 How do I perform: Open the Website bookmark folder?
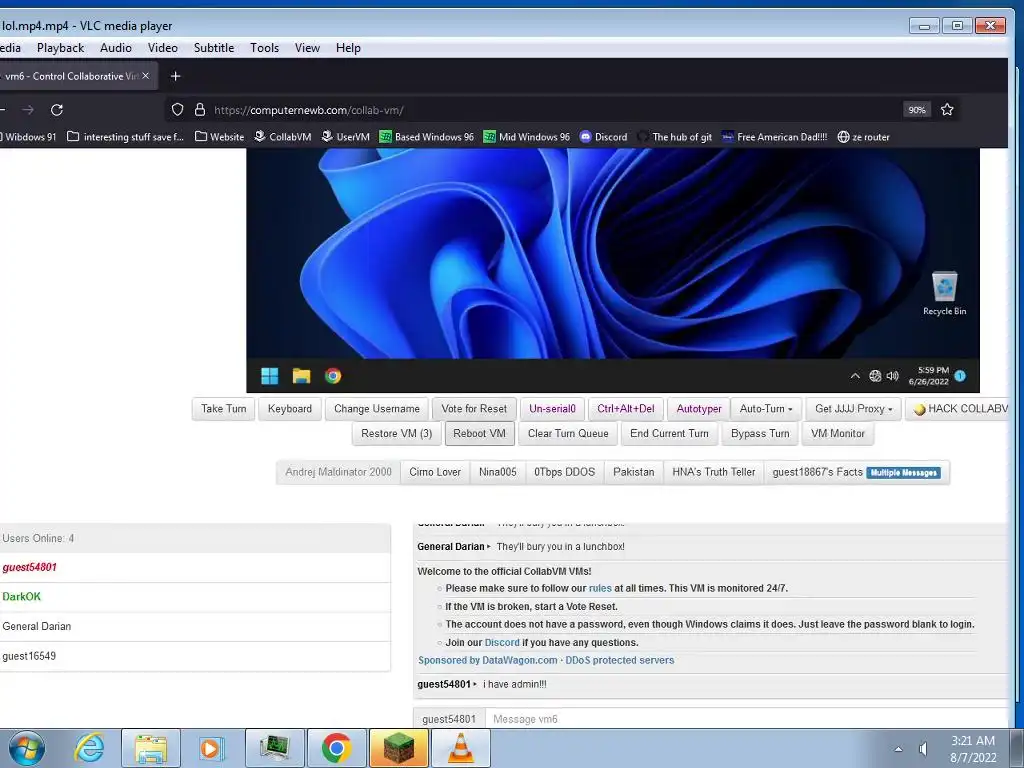point(219,136)
